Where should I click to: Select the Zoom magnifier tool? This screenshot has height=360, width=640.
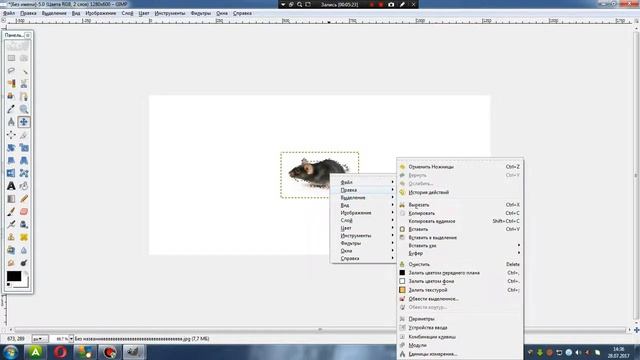tap(24, 109)
